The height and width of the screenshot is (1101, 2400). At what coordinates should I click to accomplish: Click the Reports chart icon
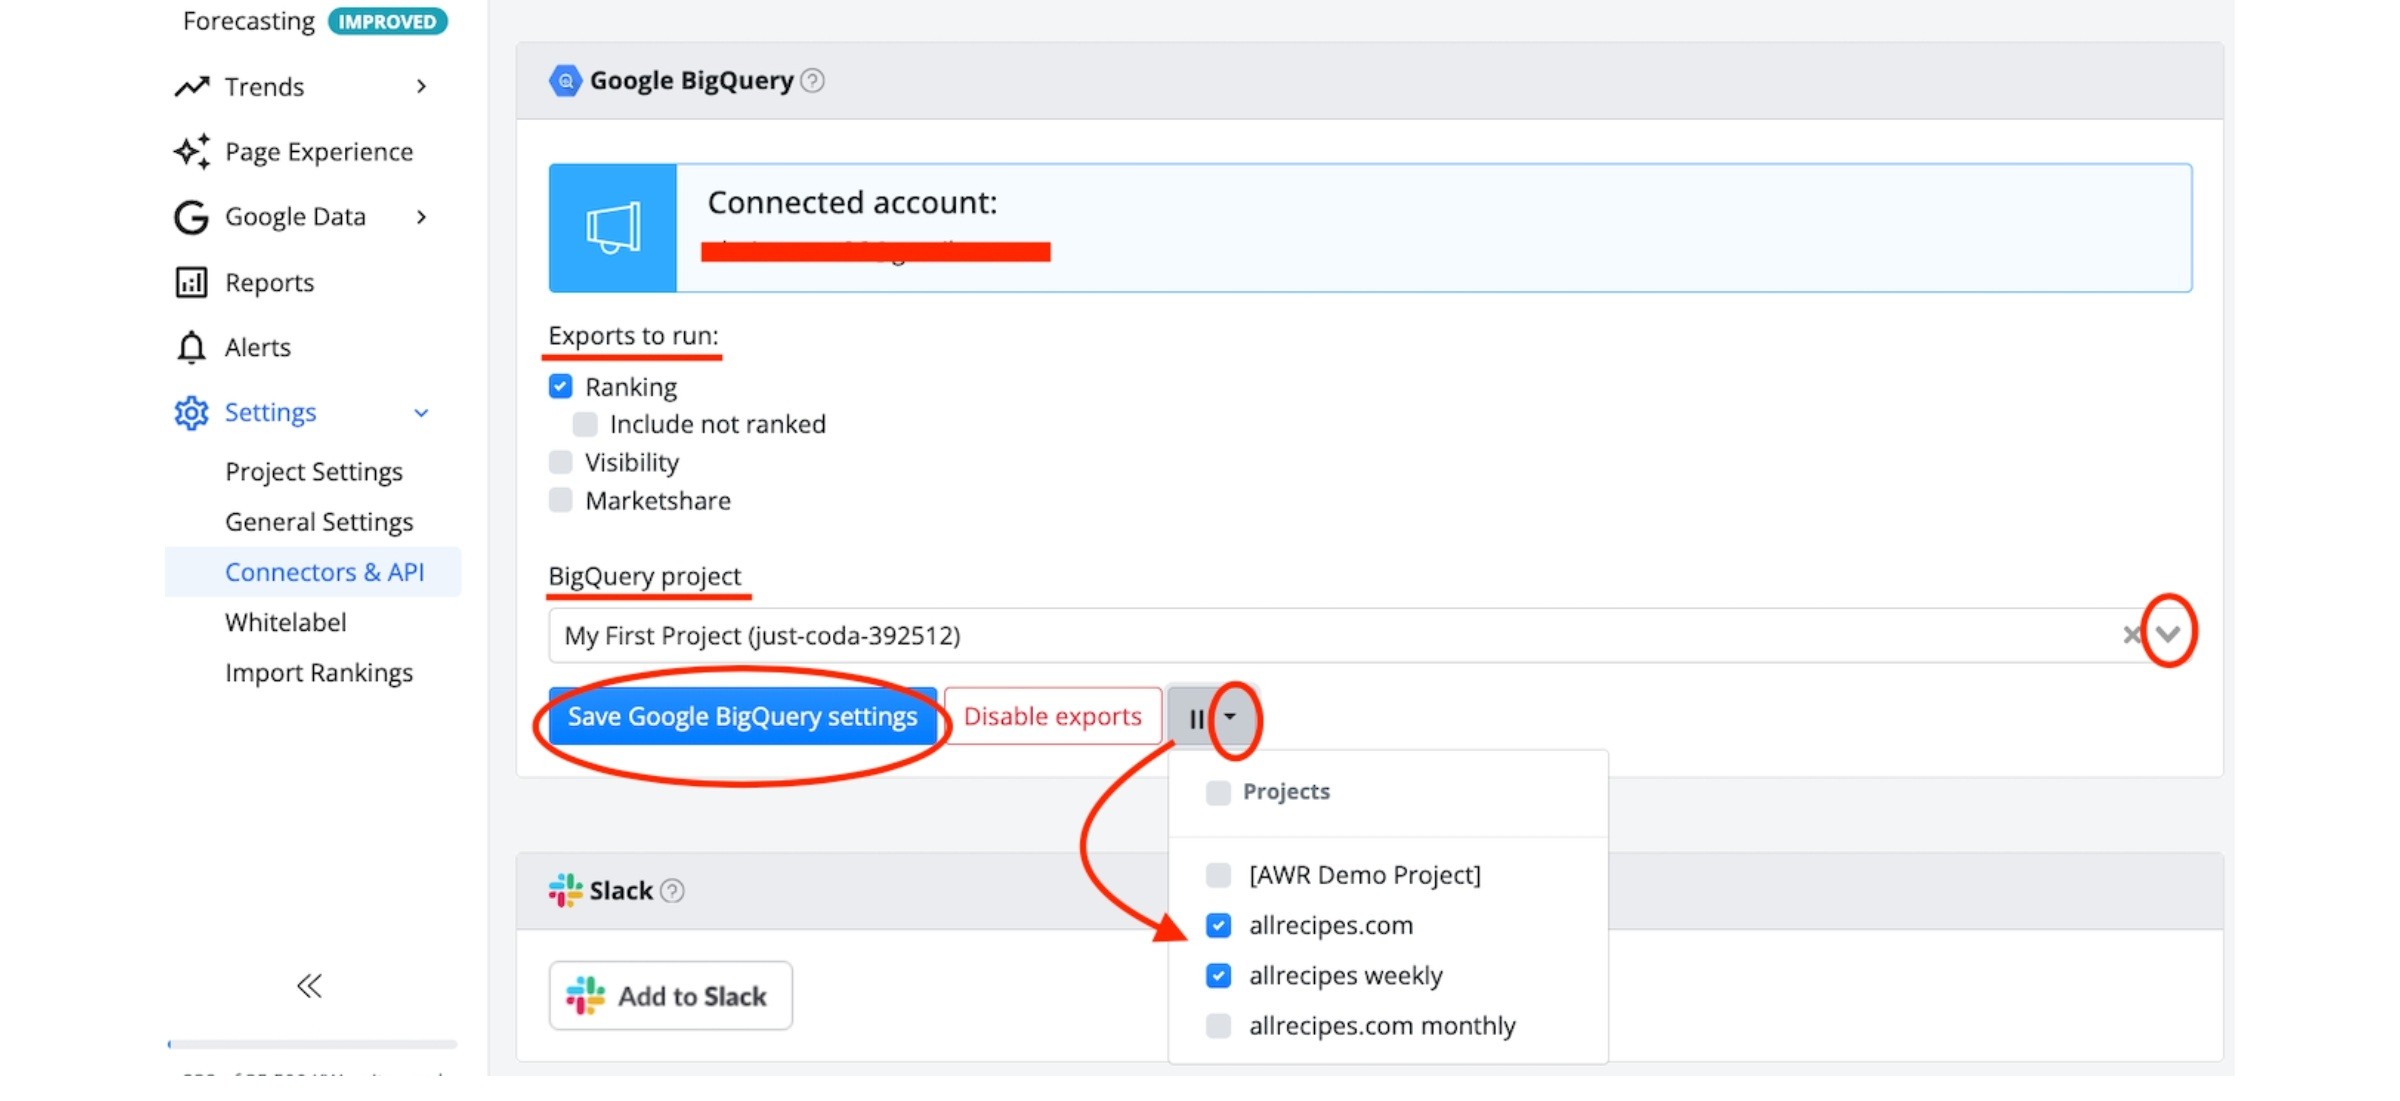[191, 283]
